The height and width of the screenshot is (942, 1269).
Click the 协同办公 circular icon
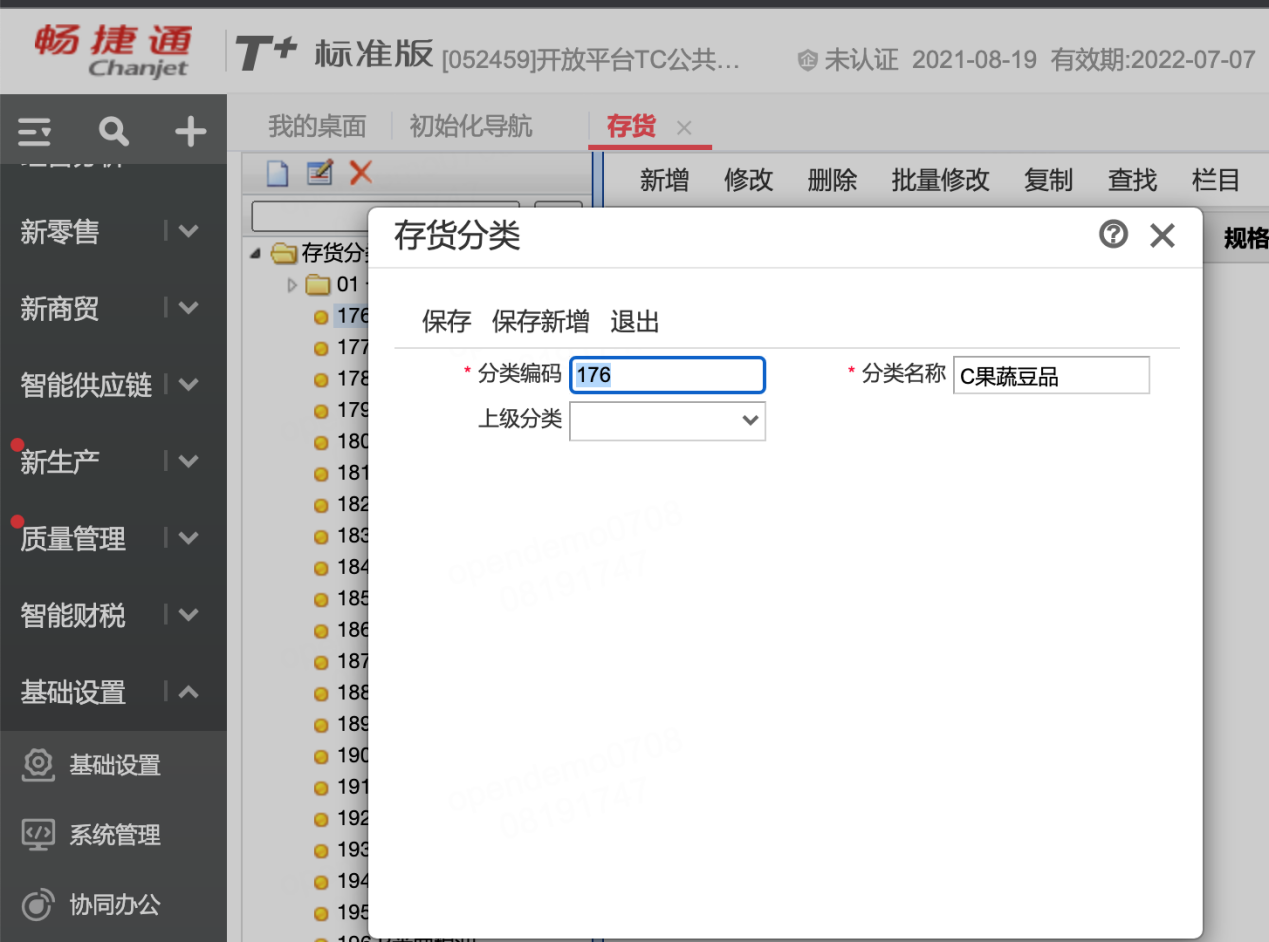tap(38, 904)
